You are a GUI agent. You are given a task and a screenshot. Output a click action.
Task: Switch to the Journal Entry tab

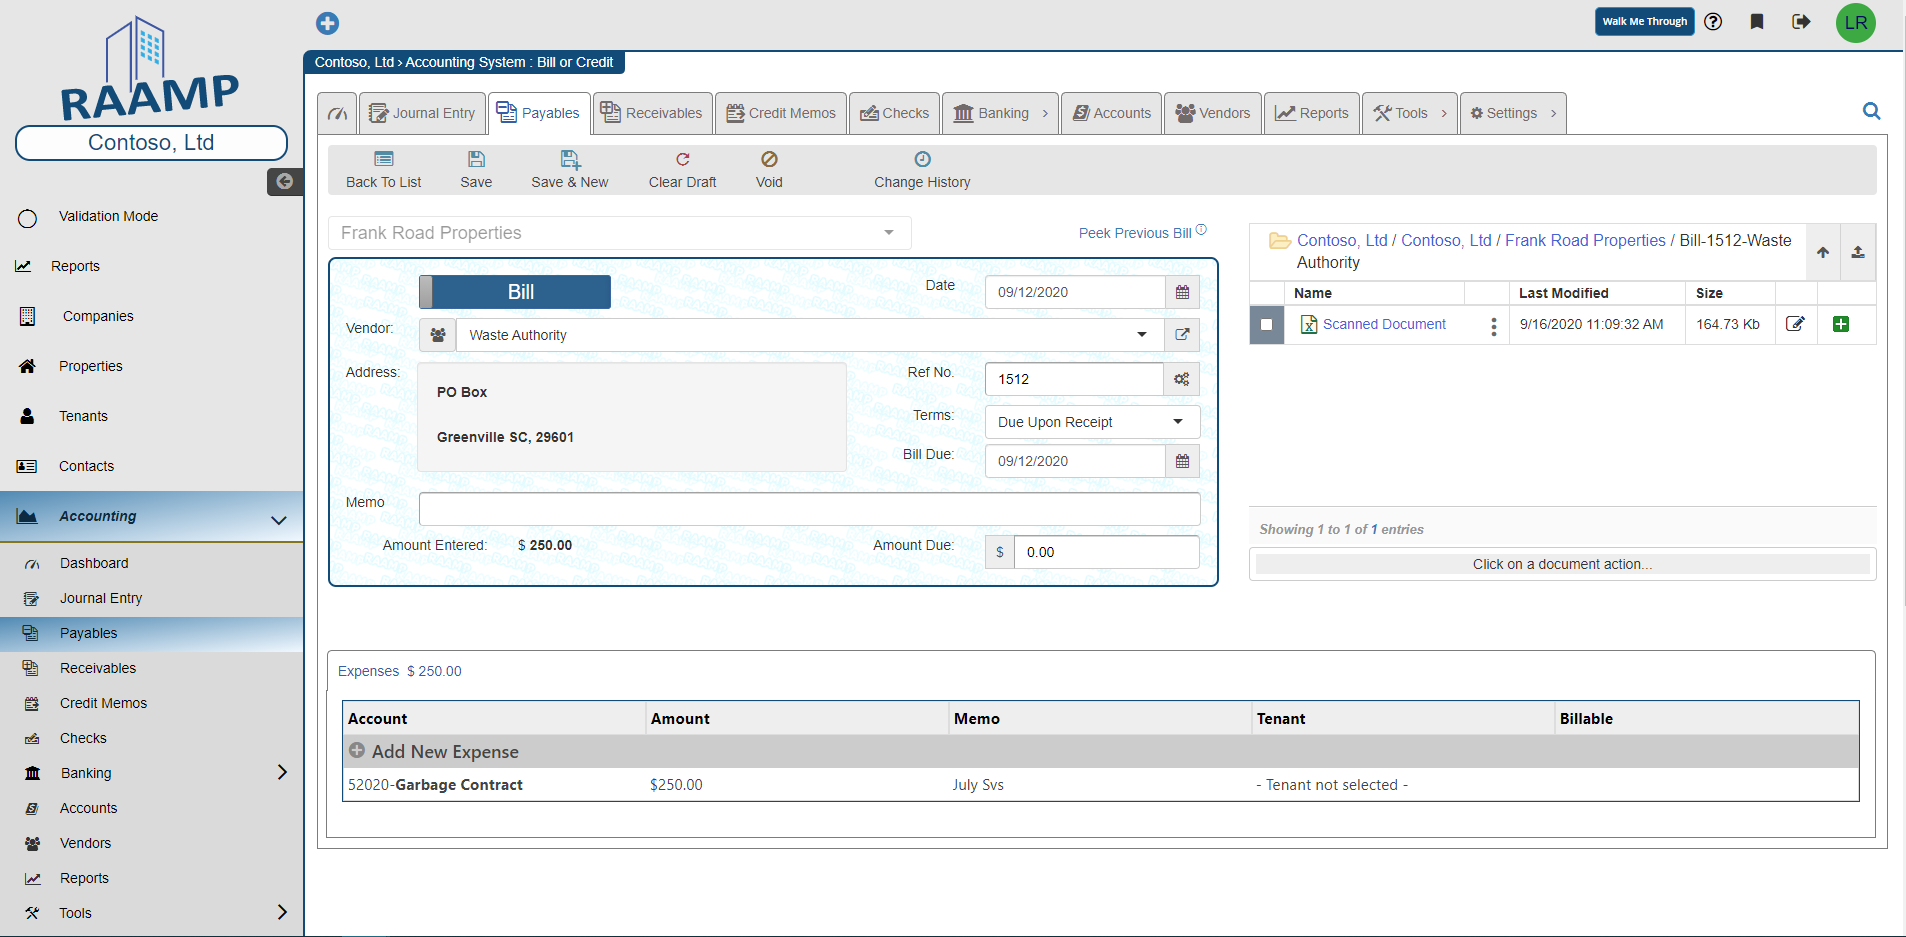422,113
